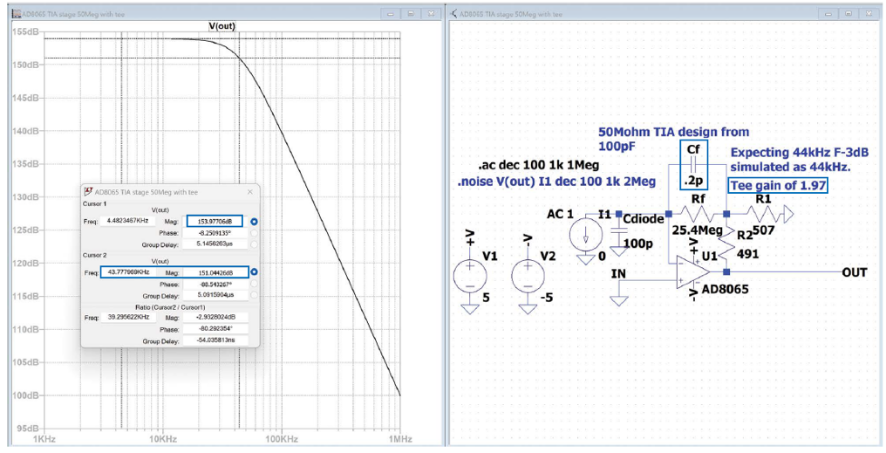Image resolution: width=886 pixels, height=453 pixels.
Task: Minimize the schematic window
Action: (827, 14)
